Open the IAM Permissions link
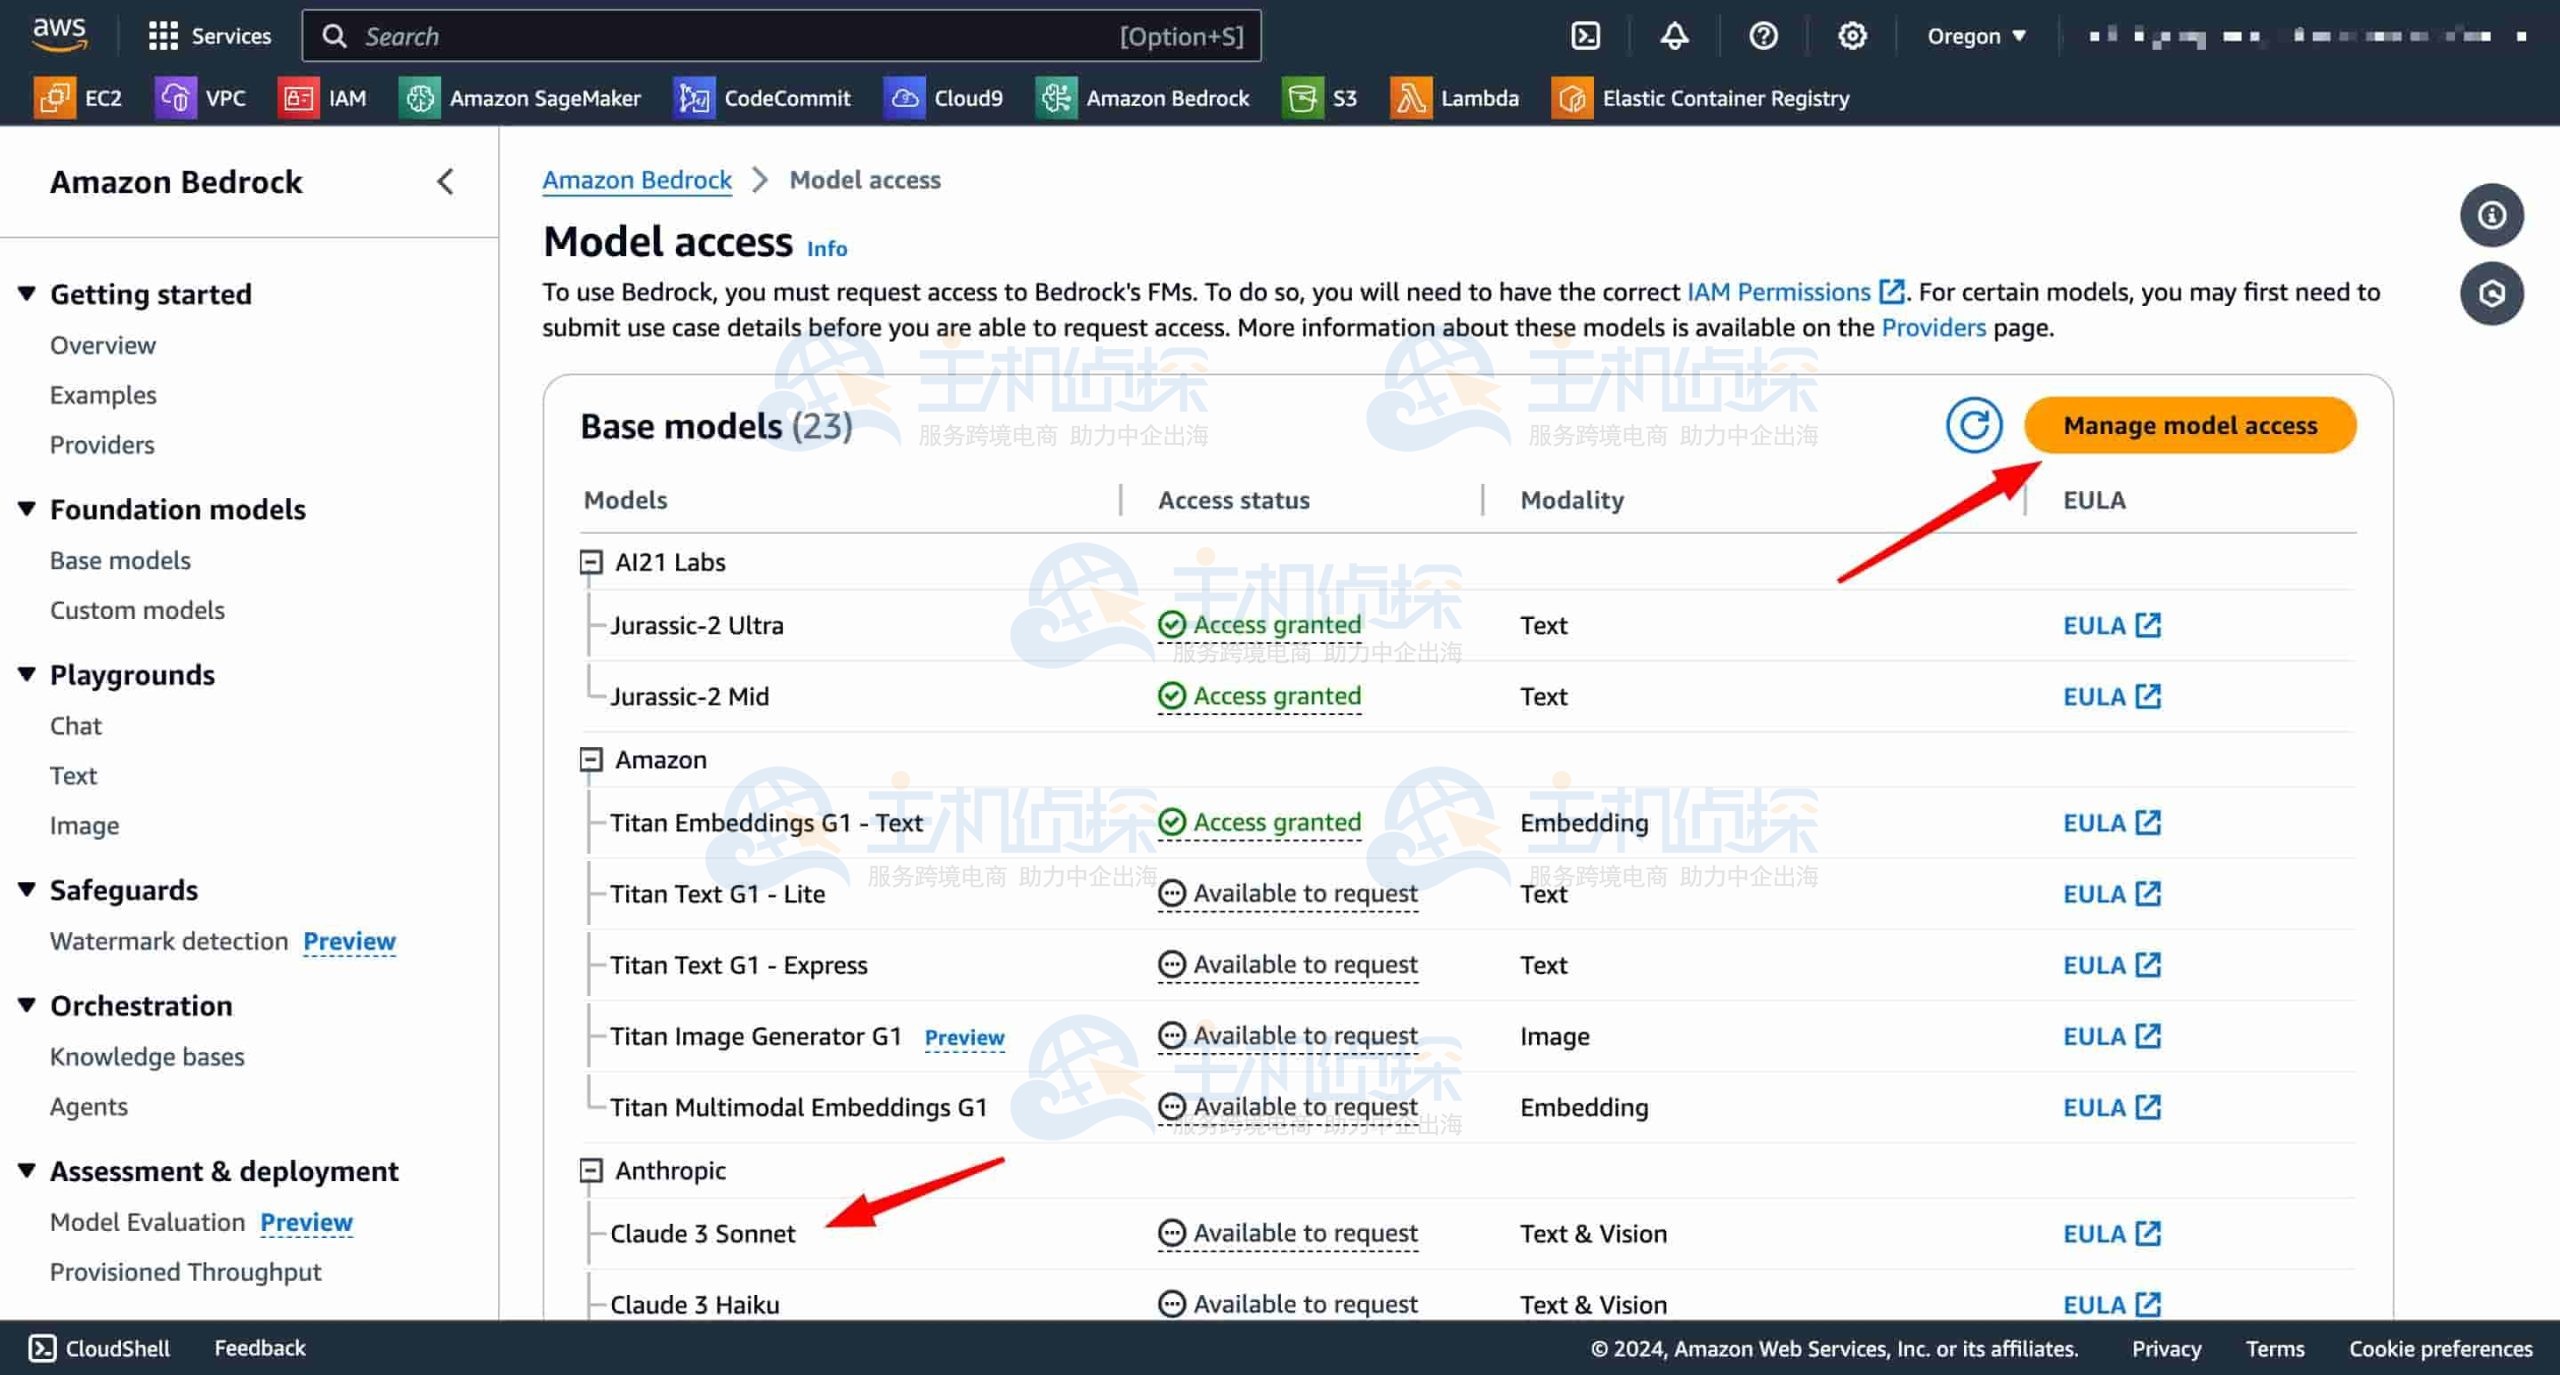This screenshot has height=1375, width=2560. tap(1778, 292)
